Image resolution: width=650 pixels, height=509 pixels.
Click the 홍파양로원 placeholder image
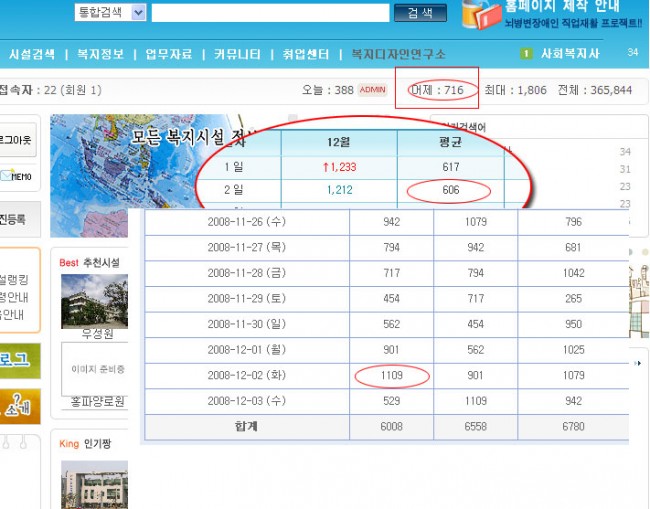(x=95, y=369)
